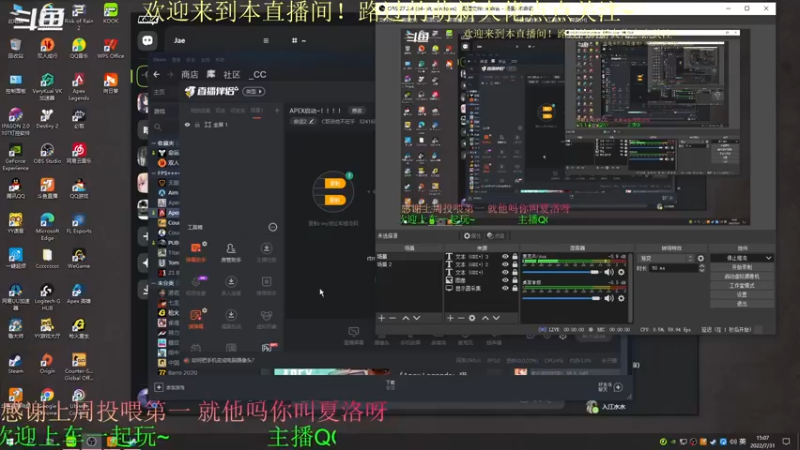The image size is (800, 450).
Task: Open 设置 in OBS controls
Action: tap(742, 295)
